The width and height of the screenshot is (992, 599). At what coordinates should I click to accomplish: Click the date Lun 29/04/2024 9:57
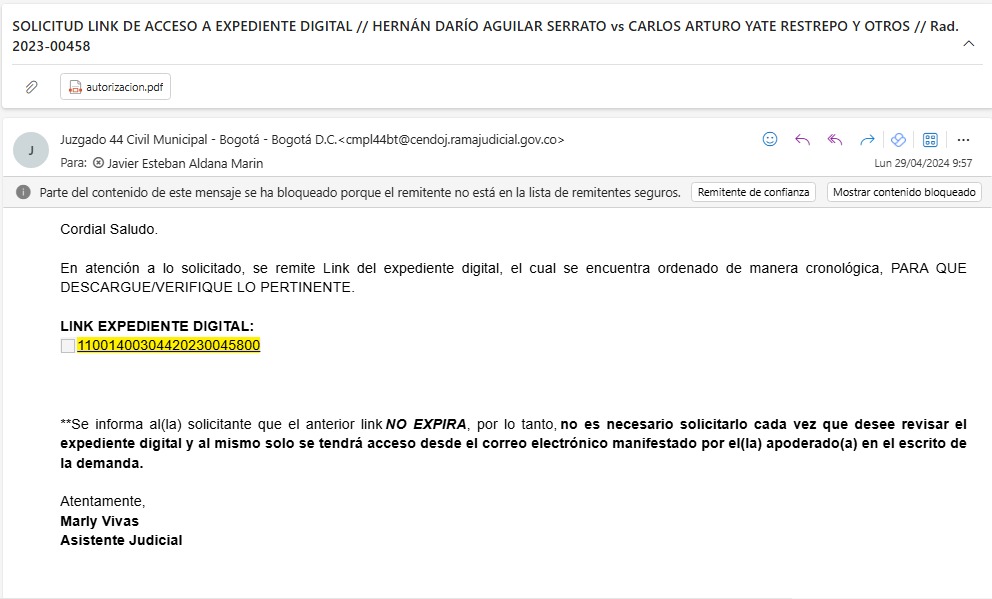[x=923, y=163]
